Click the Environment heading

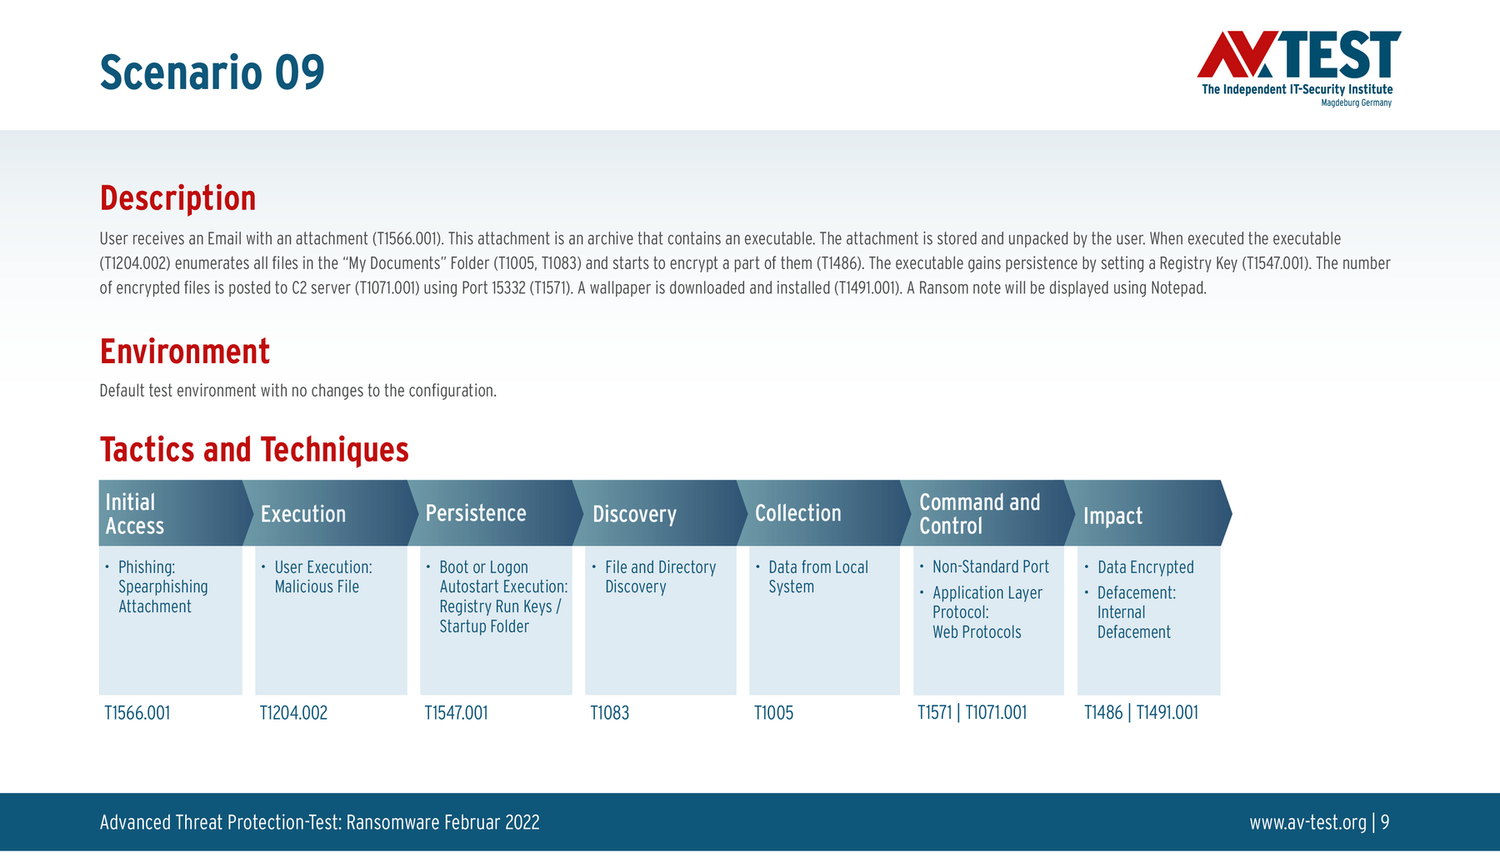[185, 351]
